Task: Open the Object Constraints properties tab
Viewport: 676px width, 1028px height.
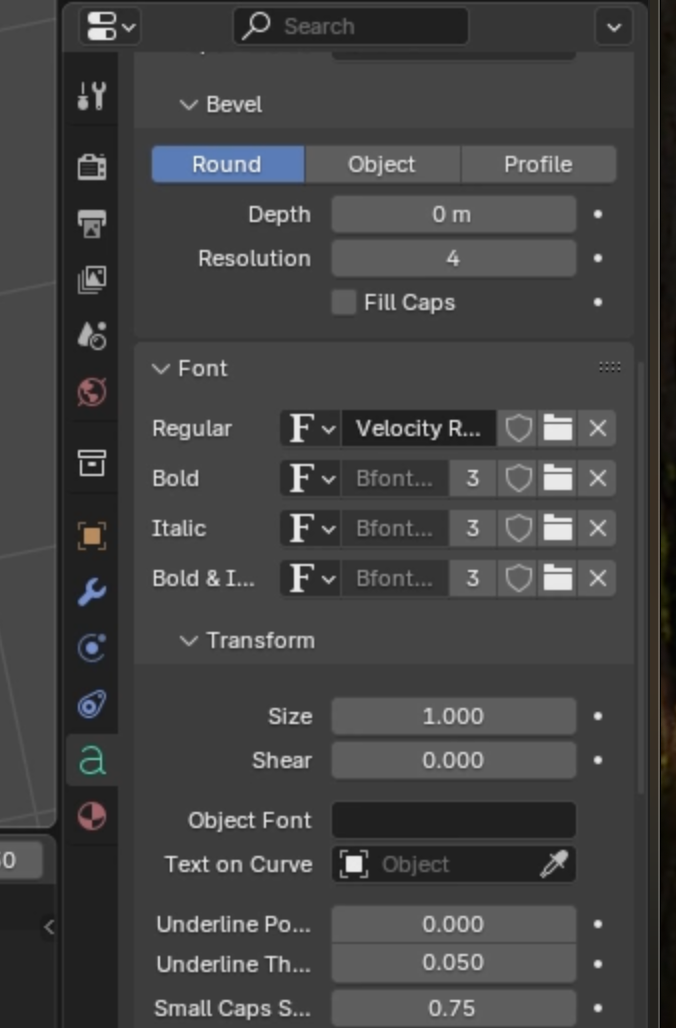Action: [x=92, y=705]
